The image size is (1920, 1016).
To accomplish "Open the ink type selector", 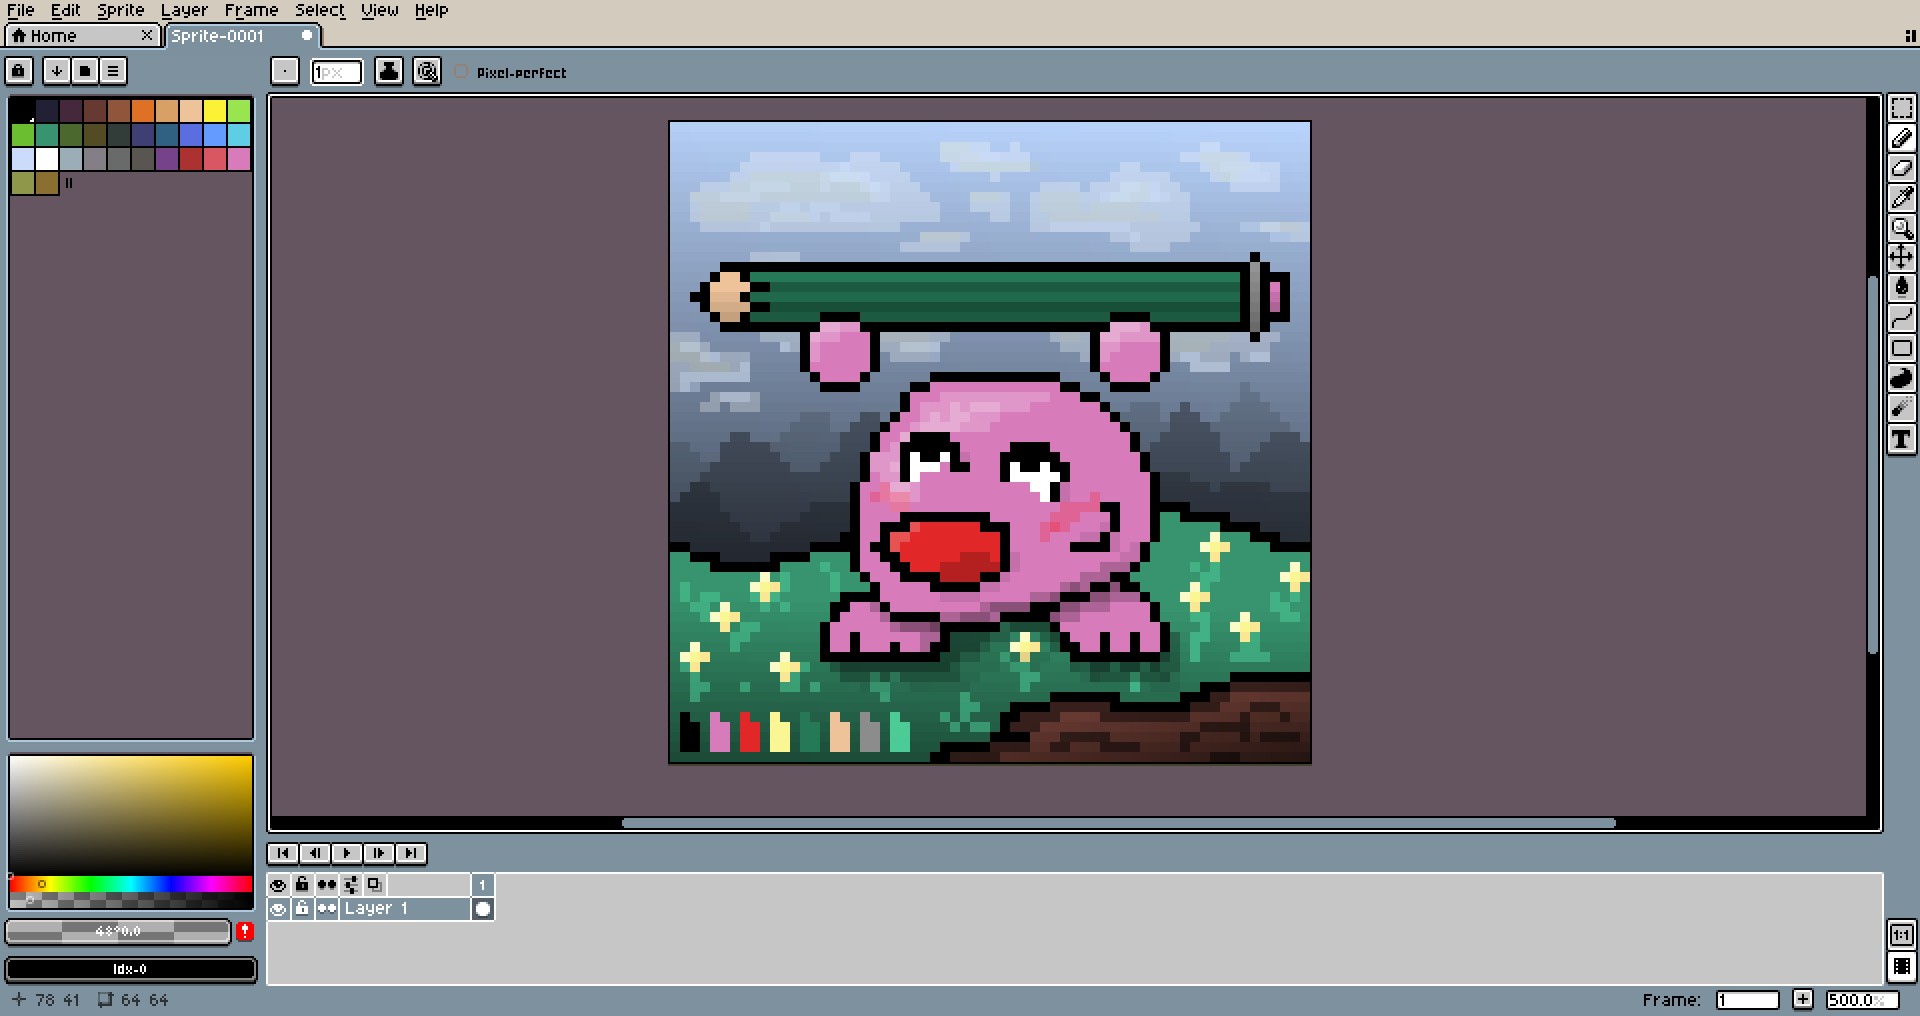I will (389, 71).
